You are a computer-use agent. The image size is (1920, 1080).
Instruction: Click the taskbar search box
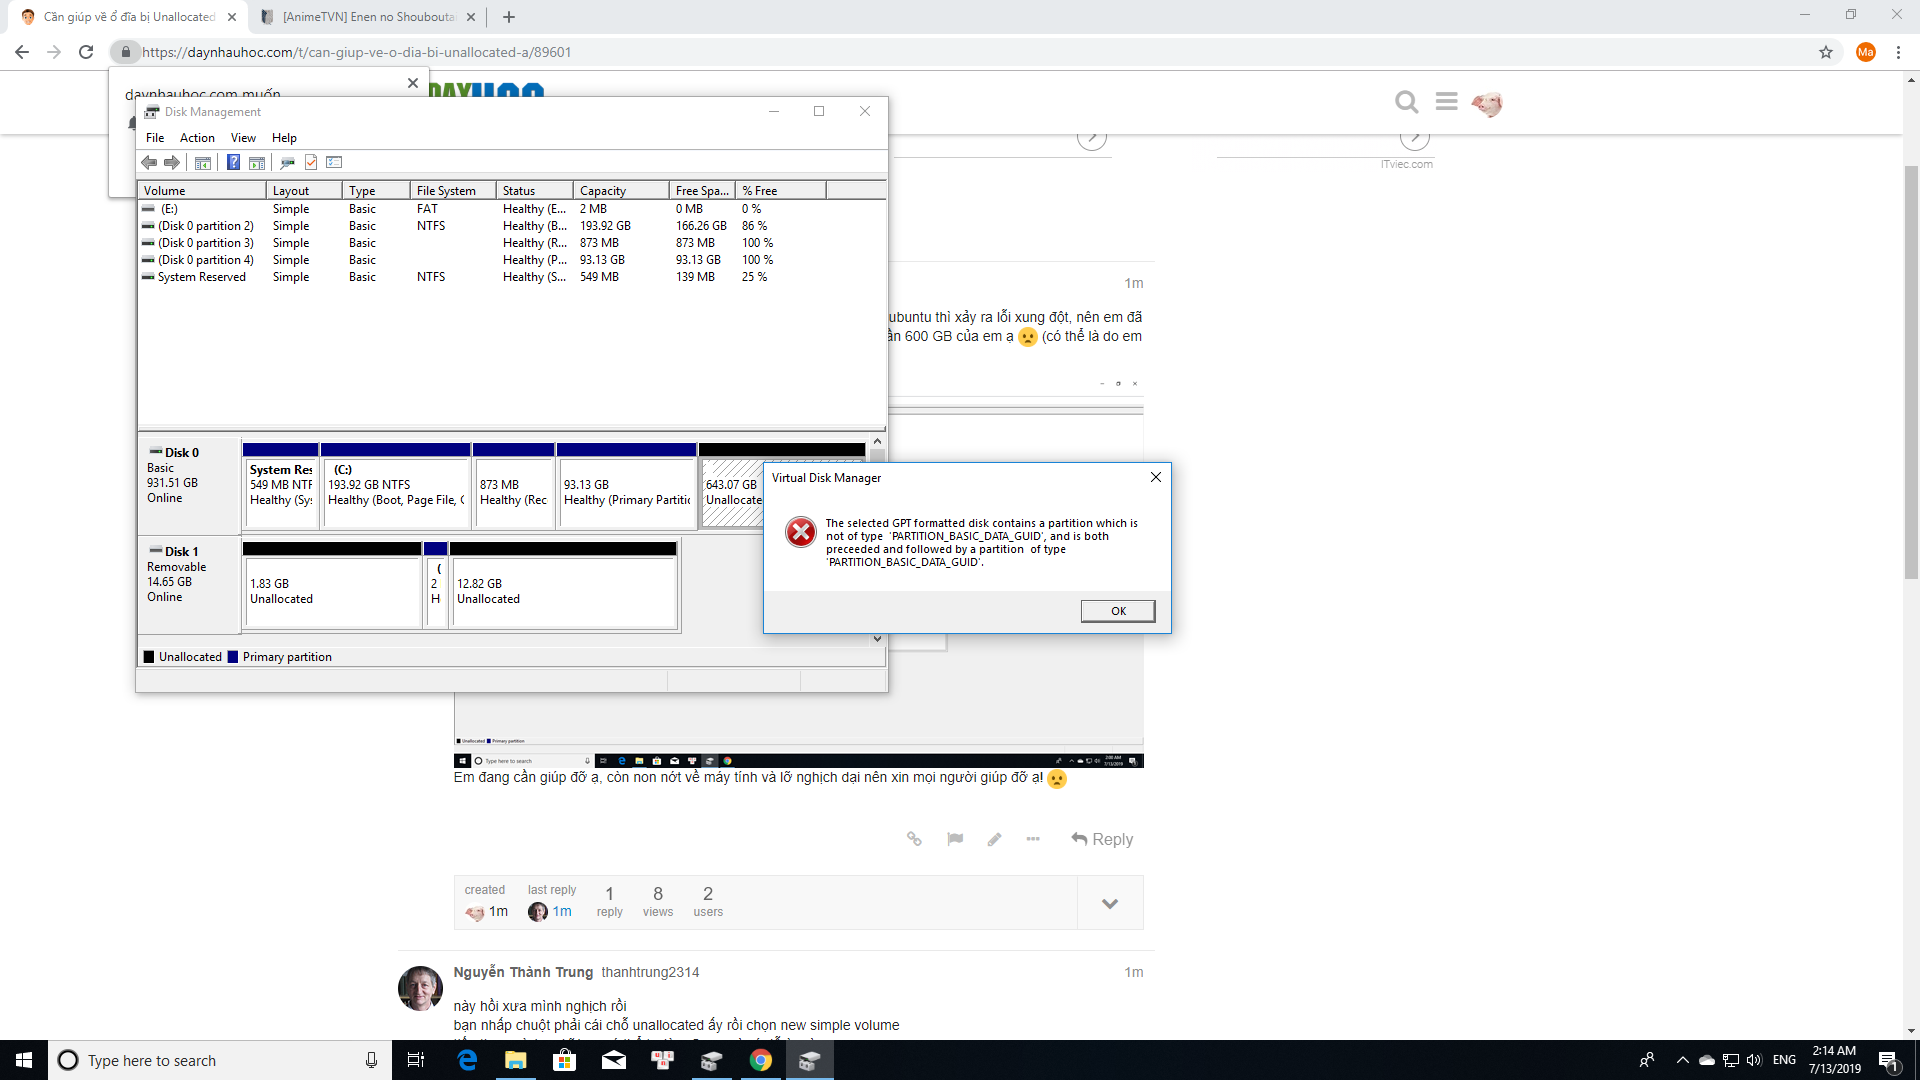point(219,1060)
